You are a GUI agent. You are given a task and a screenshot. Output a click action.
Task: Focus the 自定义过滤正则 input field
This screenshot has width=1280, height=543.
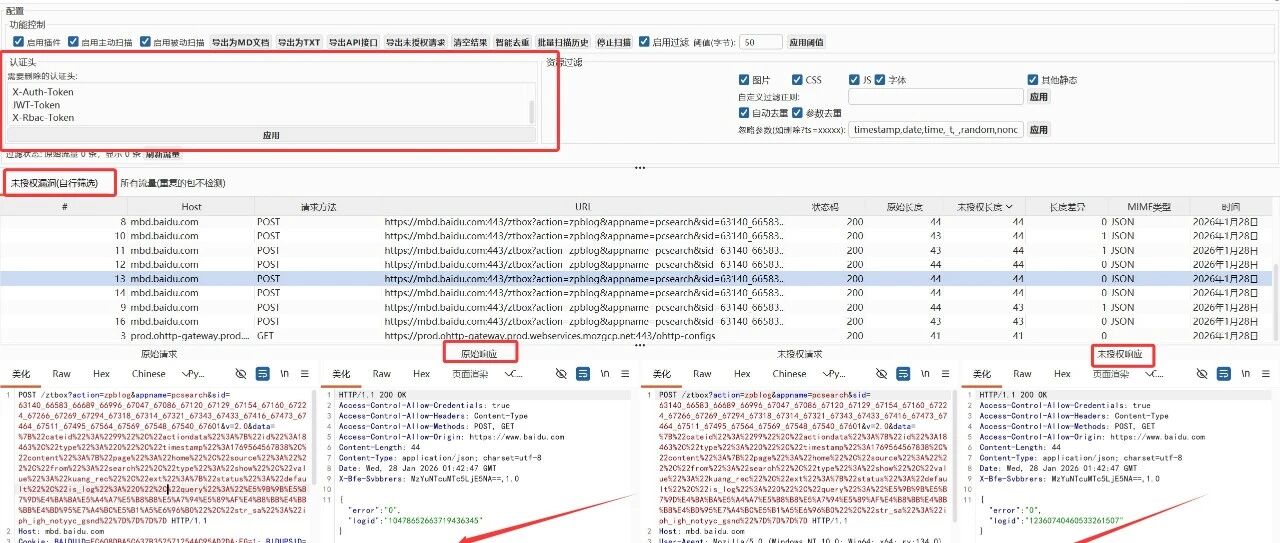pyautogui.click(x=936, y=97)
